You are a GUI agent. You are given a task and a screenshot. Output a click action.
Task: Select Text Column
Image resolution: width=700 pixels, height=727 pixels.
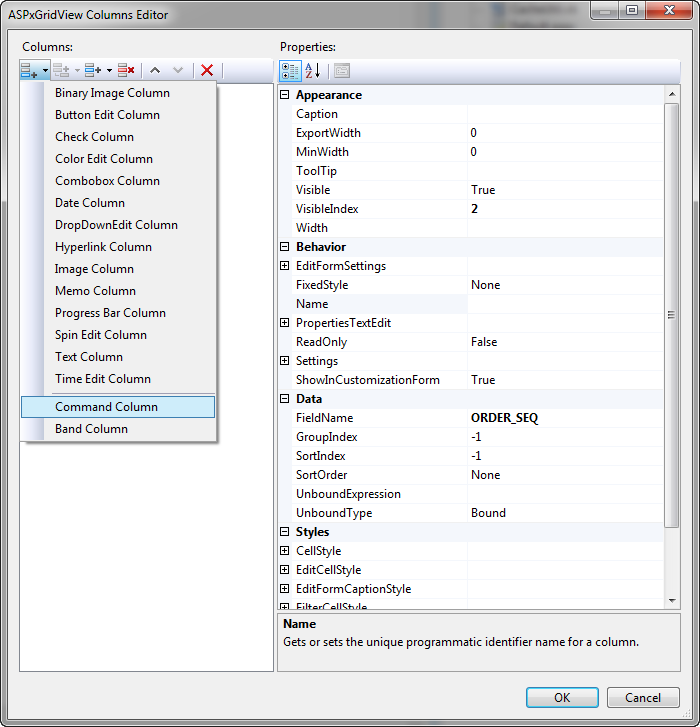click(x=89, y=357)
